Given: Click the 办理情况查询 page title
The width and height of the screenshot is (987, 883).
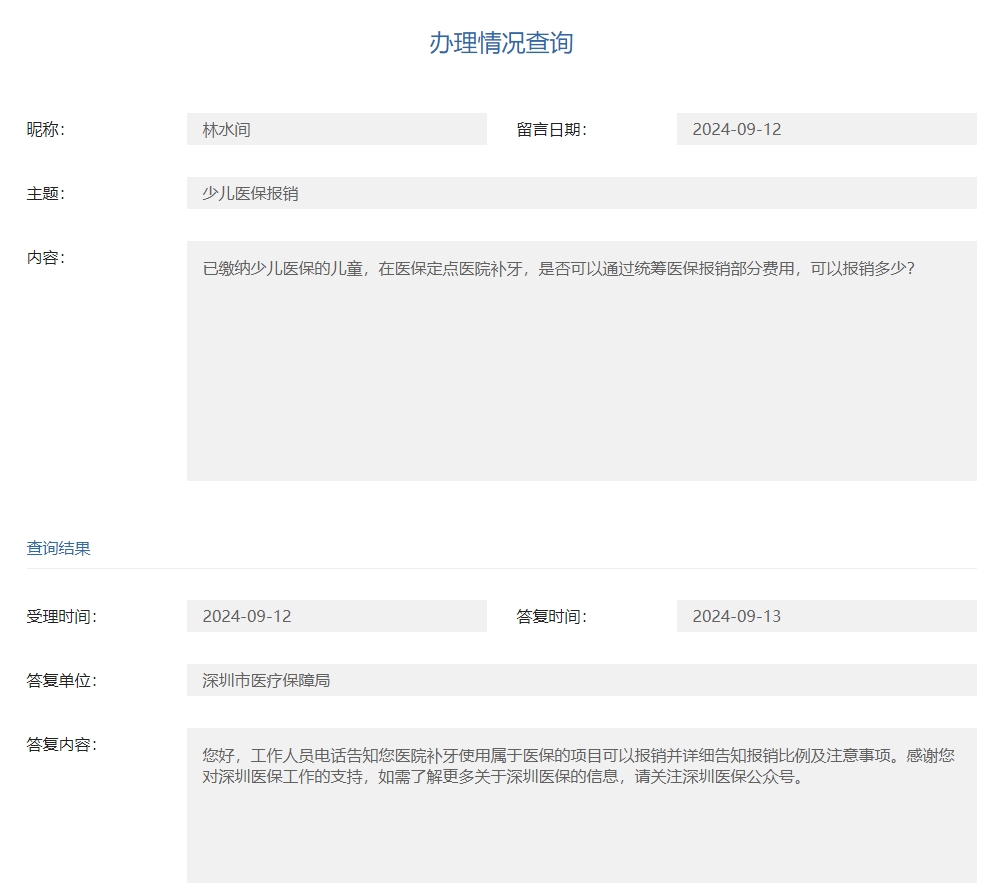Looking at the screenshot, I should pyautogui.click(x=501, y=43).
